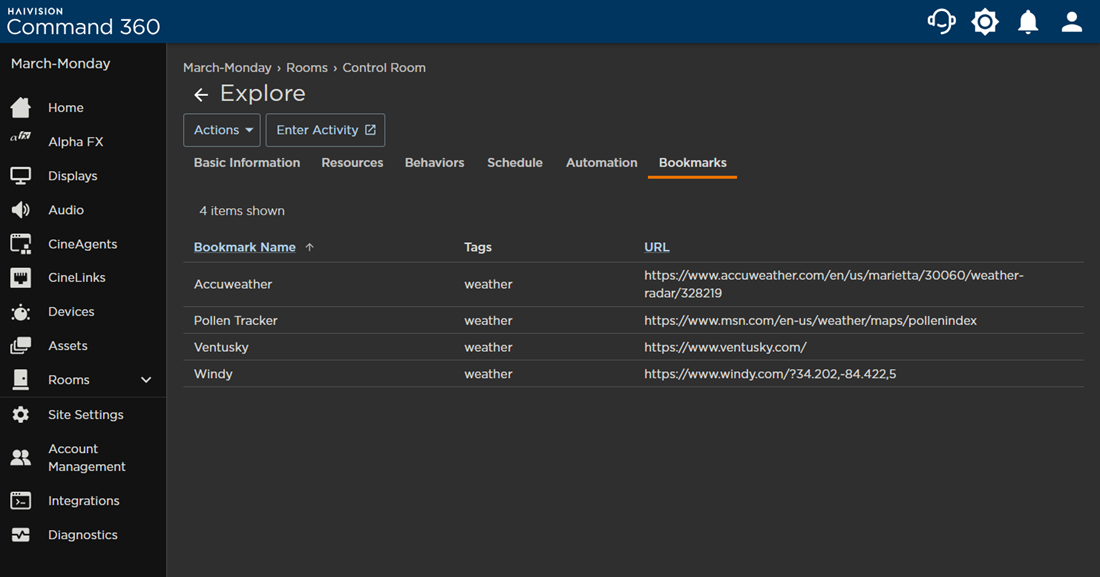Open the Home menu item
This screenshot has width=1100, height=577.
(x=66, y=107)
